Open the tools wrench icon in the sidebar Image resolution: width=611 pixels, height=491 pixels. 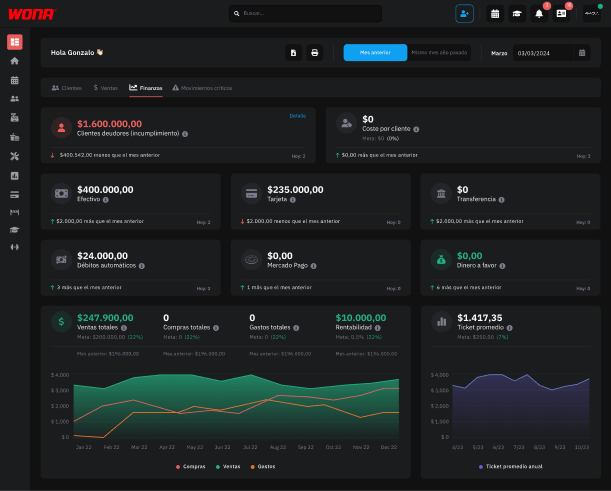[15, 156]
